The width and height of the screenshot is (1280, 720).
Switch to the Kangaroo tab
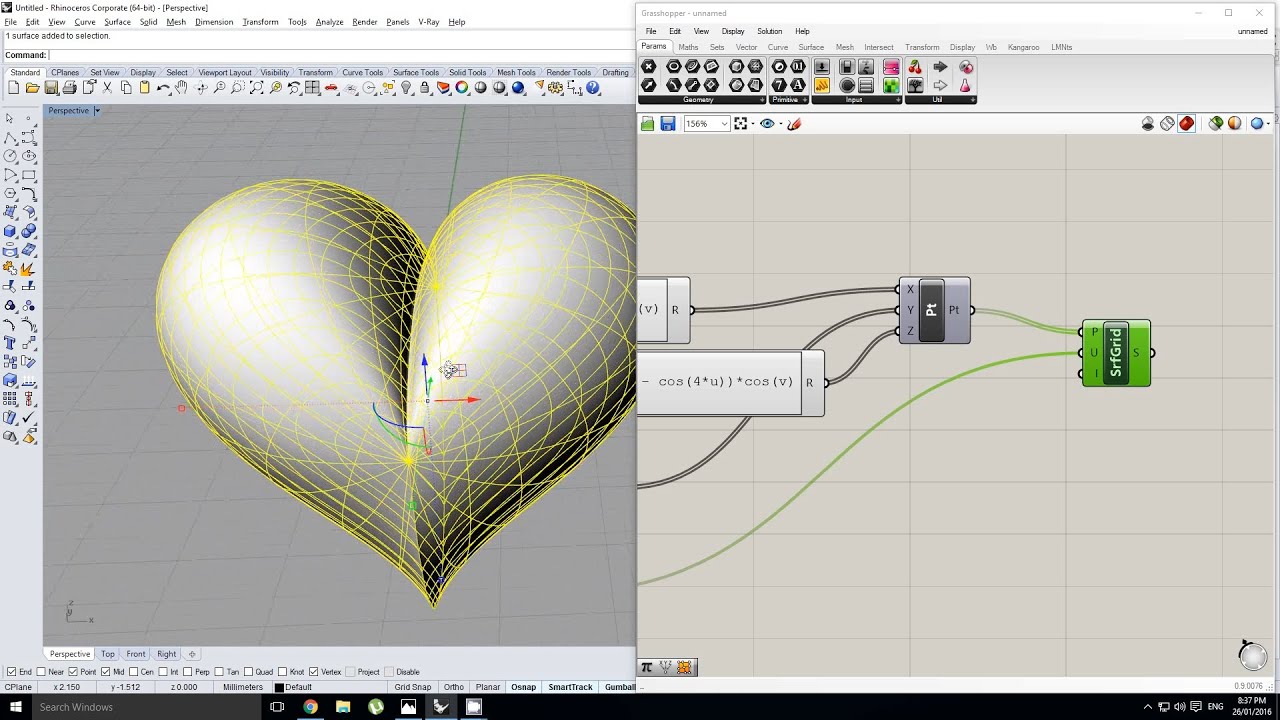click(1023, 47)
